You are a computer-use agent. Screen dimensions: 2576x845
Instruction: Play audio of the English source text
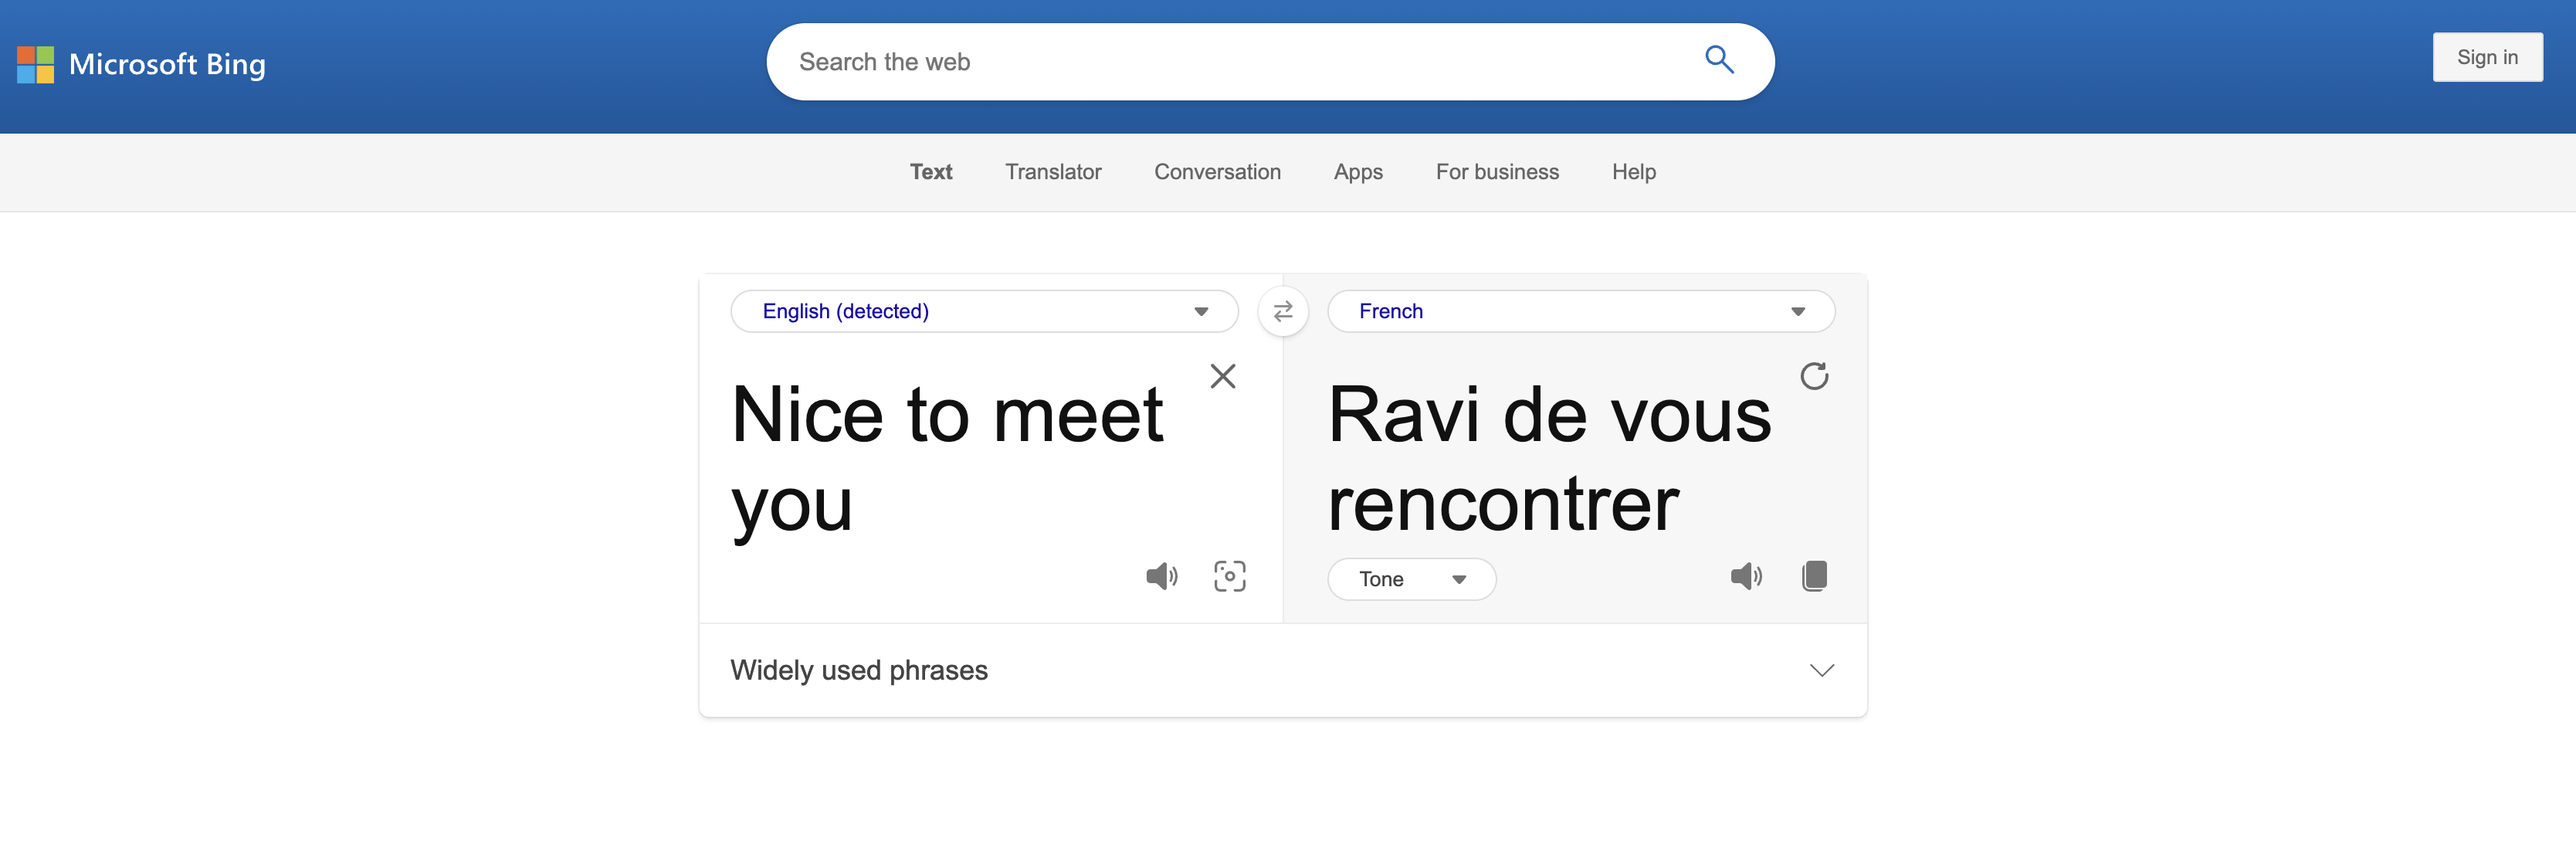point(1162,576)
